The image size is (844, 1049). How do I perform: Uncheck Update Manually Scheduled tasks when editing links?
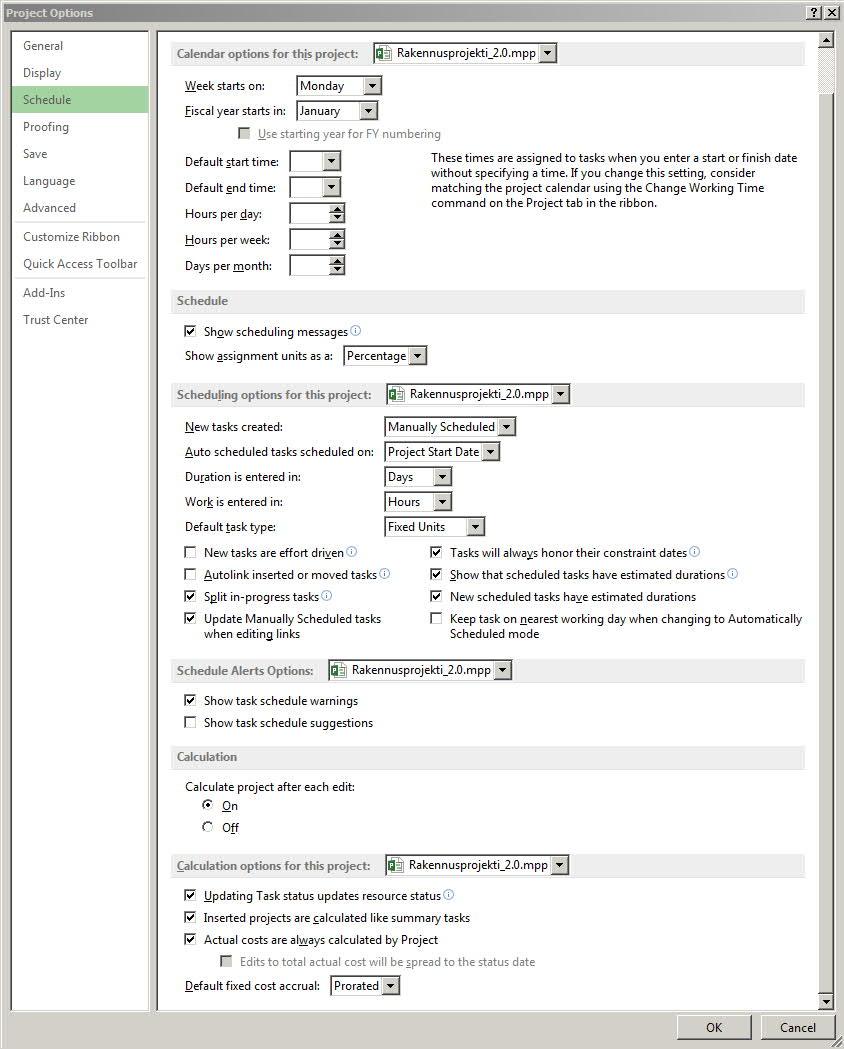point(191,619)
